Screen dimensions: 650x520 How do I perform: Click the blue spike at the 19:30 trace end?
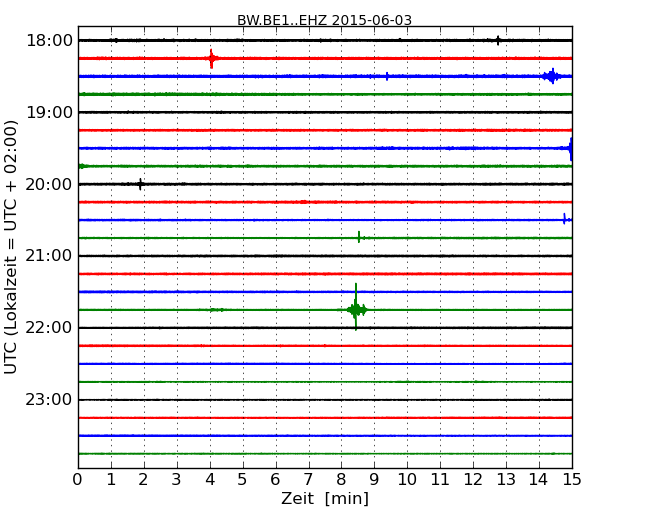[x=570, y=148]
